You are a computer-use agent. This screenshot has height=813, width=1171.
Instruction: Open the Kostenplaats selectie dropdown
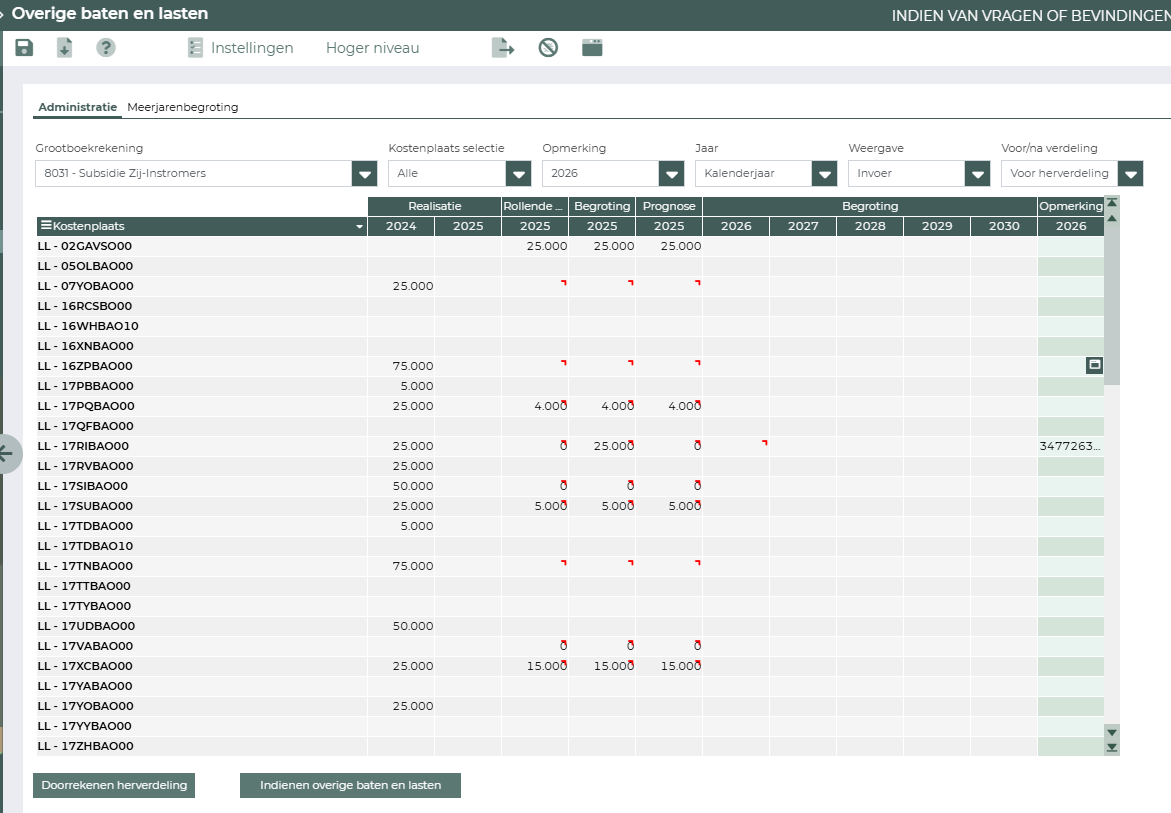pyautogui.click(x=518, y=173)
